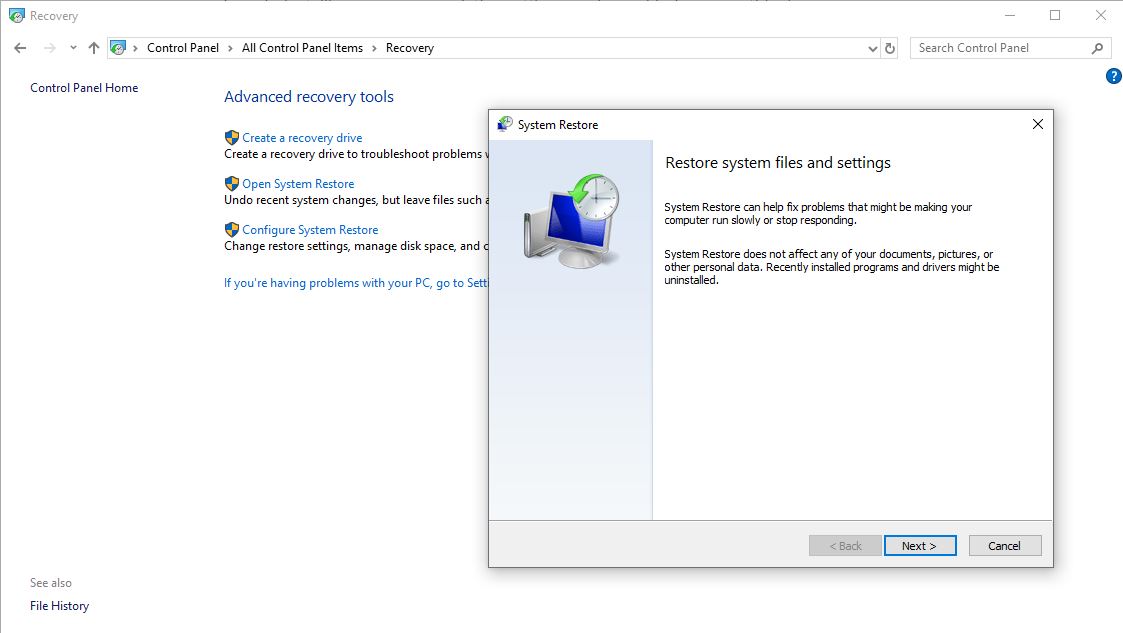Open Control Panel Home link

click(x=84, y=87)
